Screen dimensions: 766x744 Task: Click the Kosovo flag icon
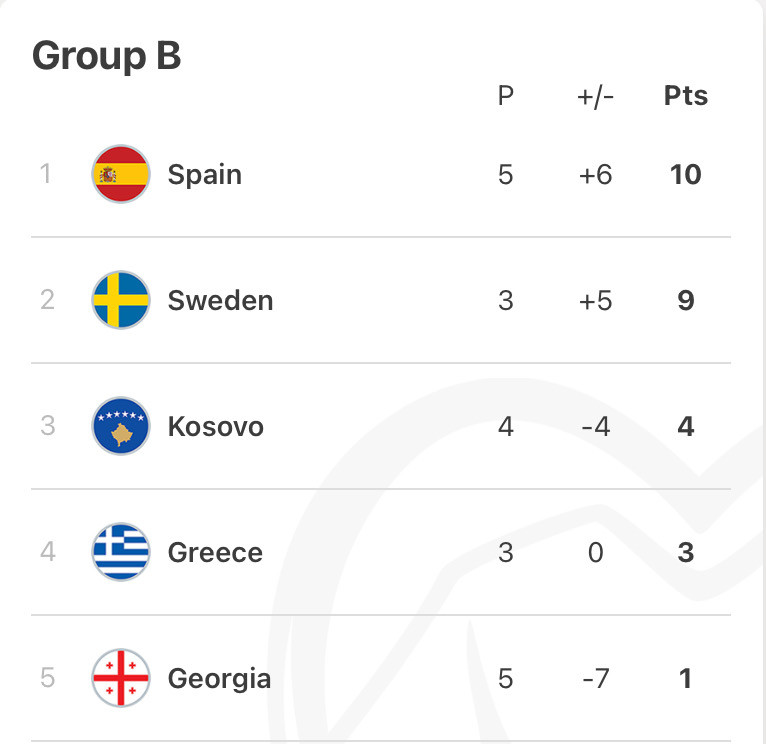pyautogui.click(x=121, y=426)
